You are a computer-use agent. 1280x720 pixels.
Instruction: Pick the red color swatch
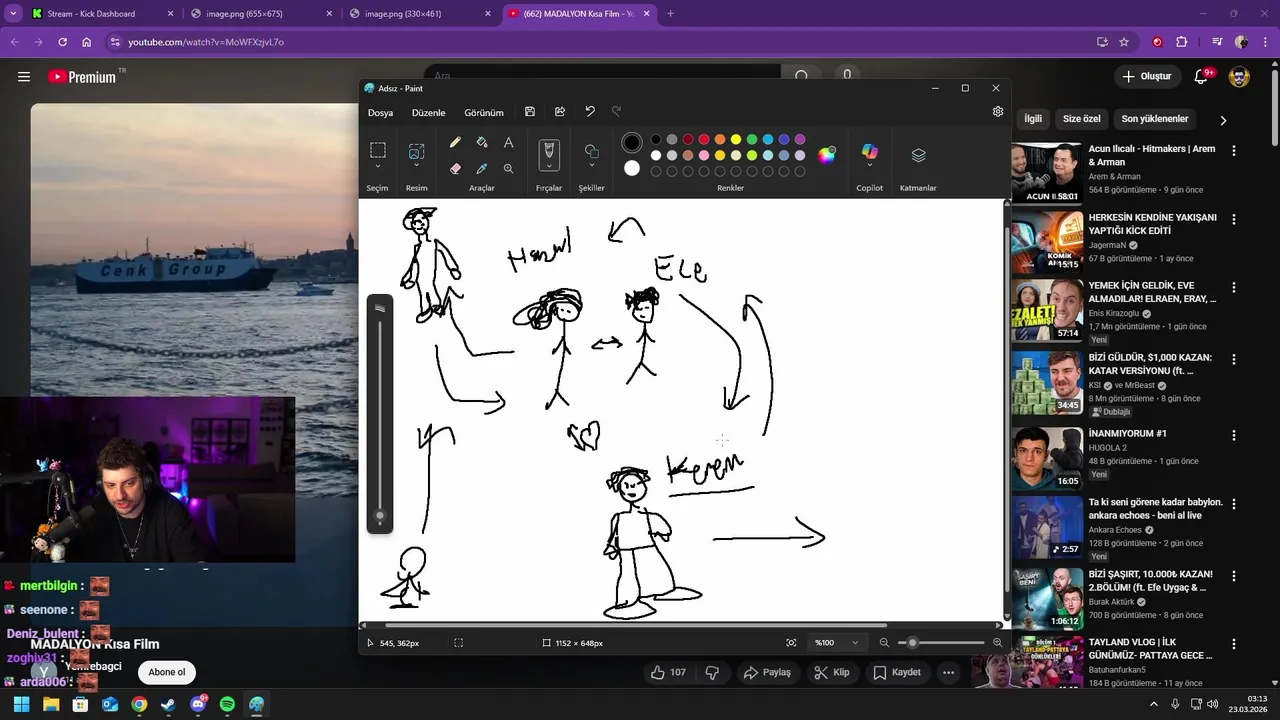point(704,140)
